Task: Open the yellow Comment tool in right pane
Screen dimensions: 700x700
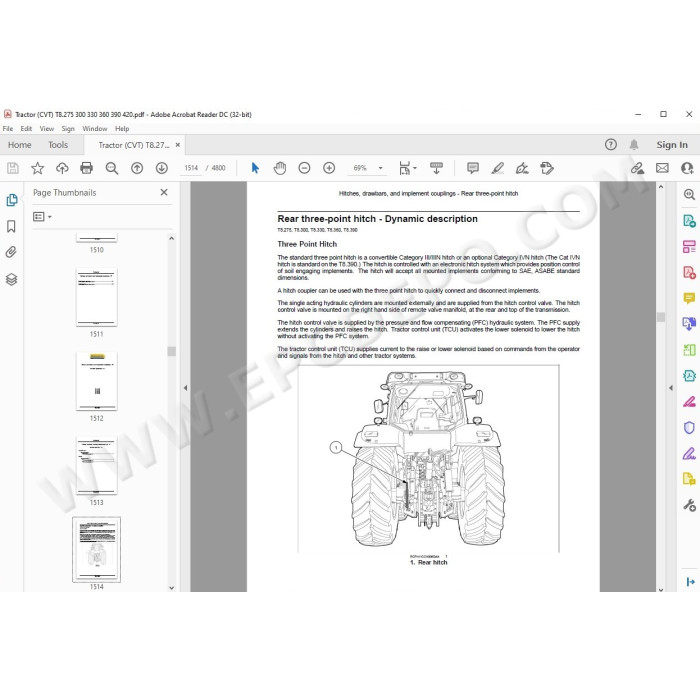Action: click(689, 298)
